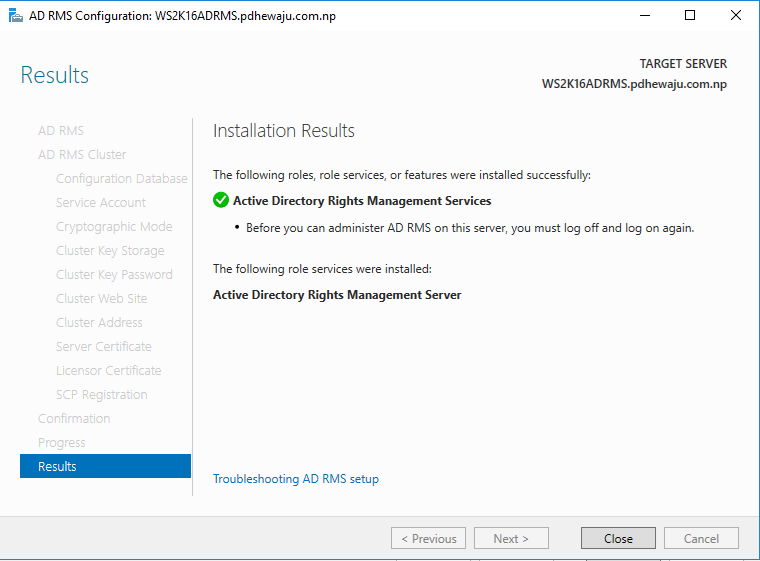Select Confirmation step in sidebar
The height and width of the screenshot is (561, 760).
pyautogui.click(x=74, y=418)
